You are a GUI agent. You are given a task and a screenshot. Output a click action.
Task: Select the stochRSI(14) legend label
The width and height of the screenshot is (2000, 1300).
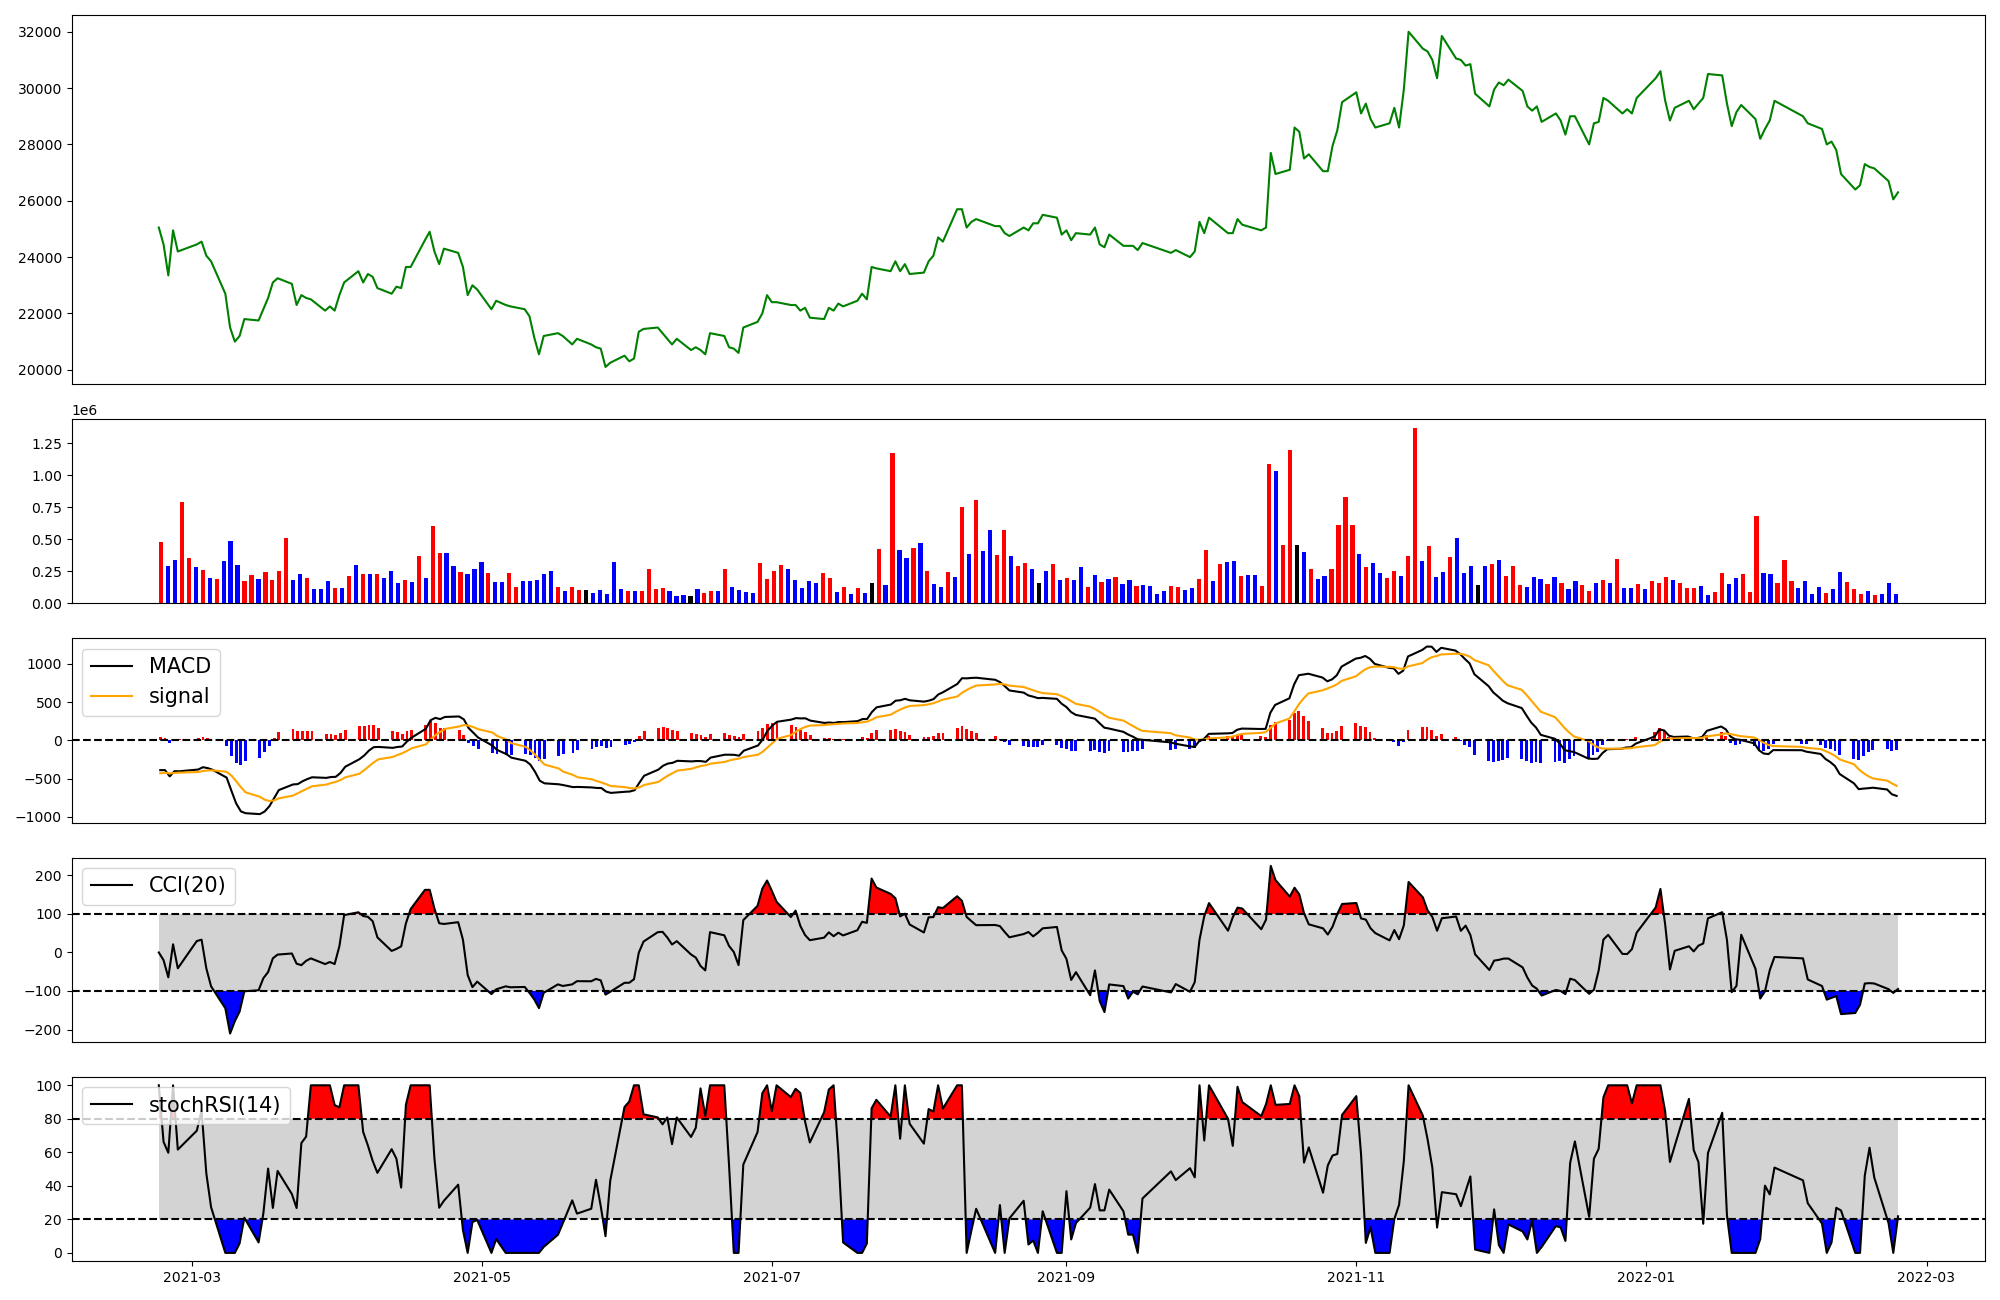[x=214, y=1105]
